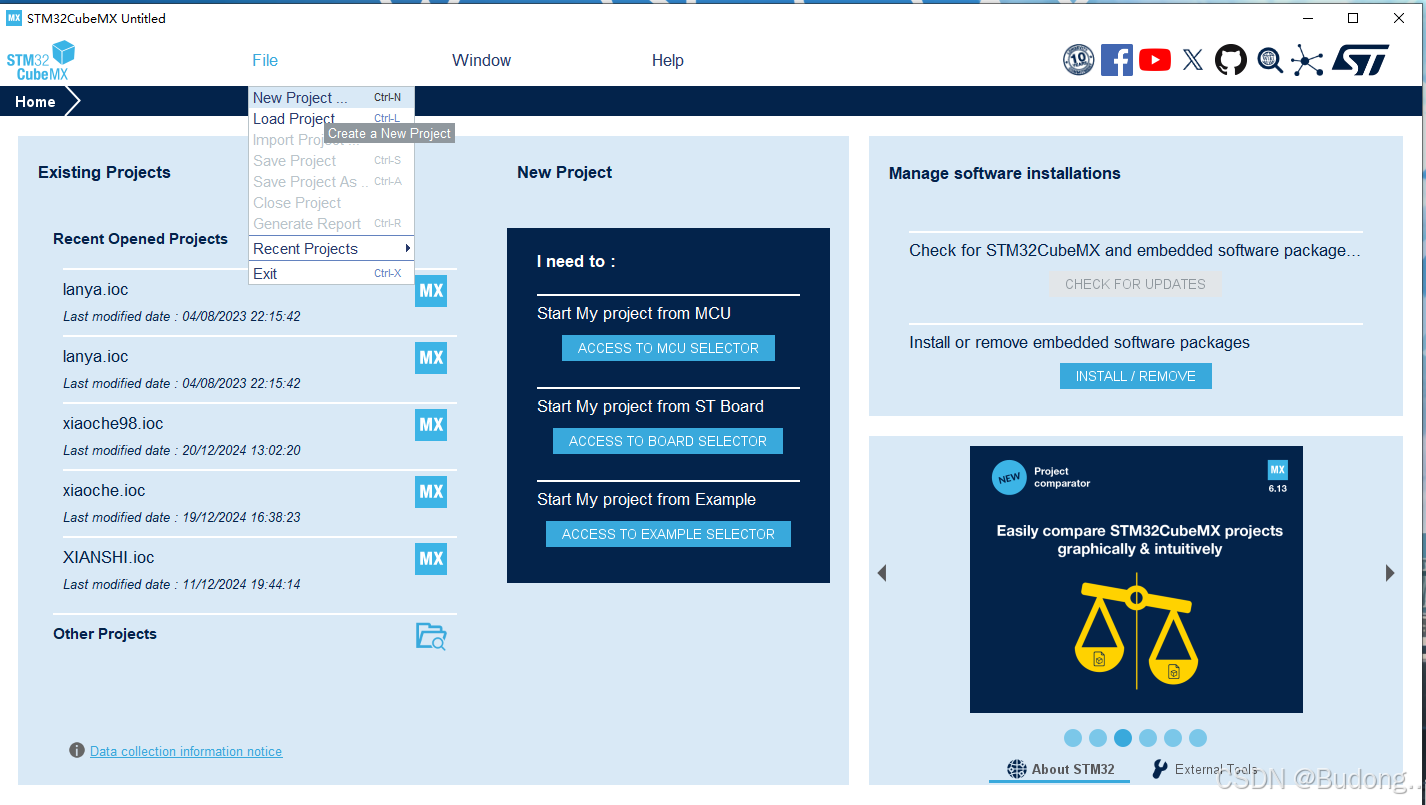This screenshot has width=1426, height=805.
Task: Click the ST logo icon
Action: pos(1361,60)
